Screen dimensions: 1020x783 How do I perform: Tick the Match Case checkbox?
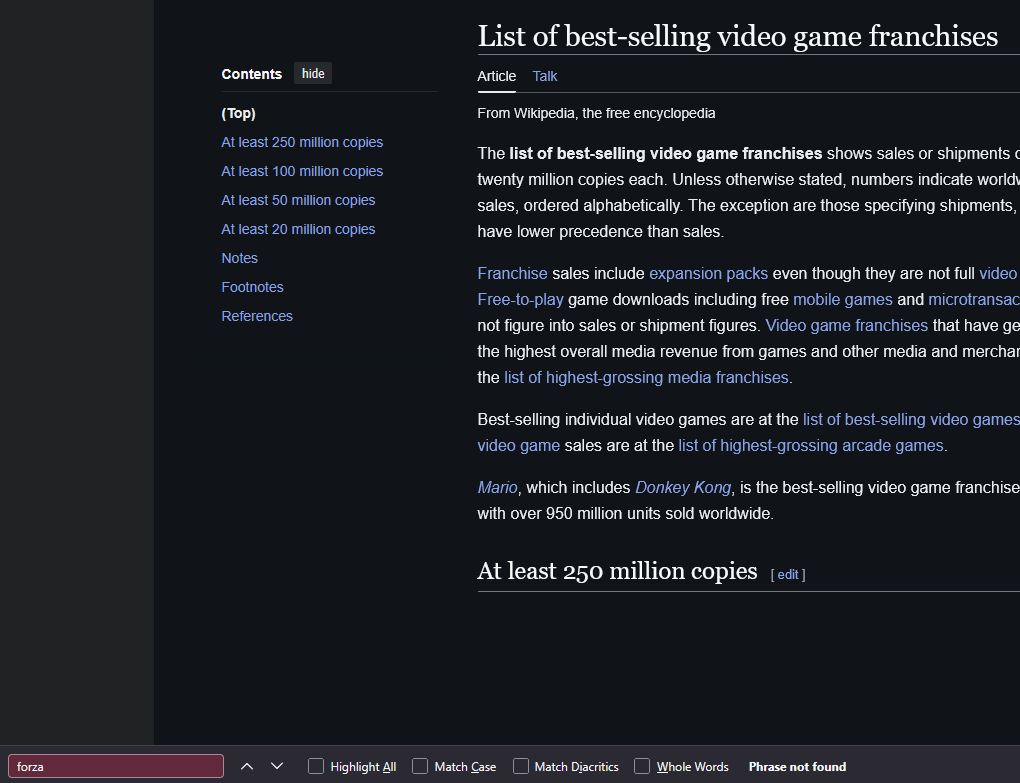pos(420,766)
